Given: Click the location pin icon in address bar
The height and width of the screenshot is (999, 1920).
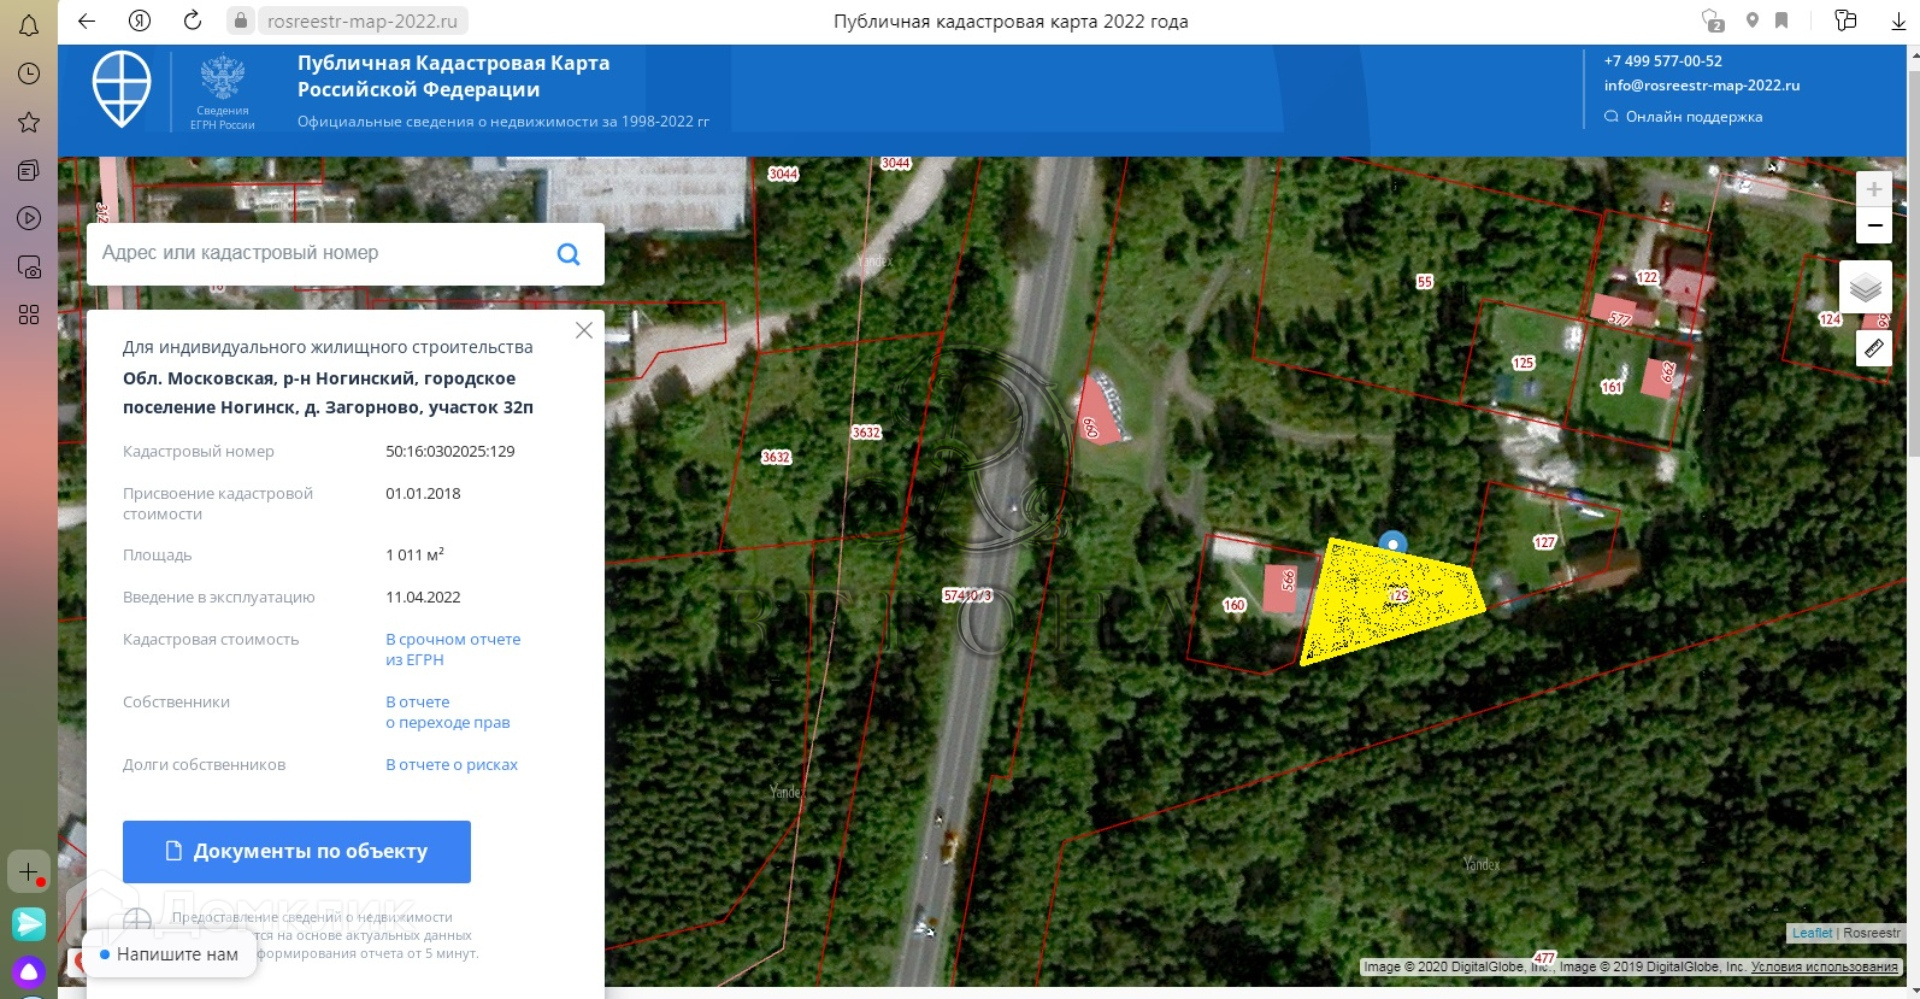Looking at the screenshot, I should pos(1752,20).
